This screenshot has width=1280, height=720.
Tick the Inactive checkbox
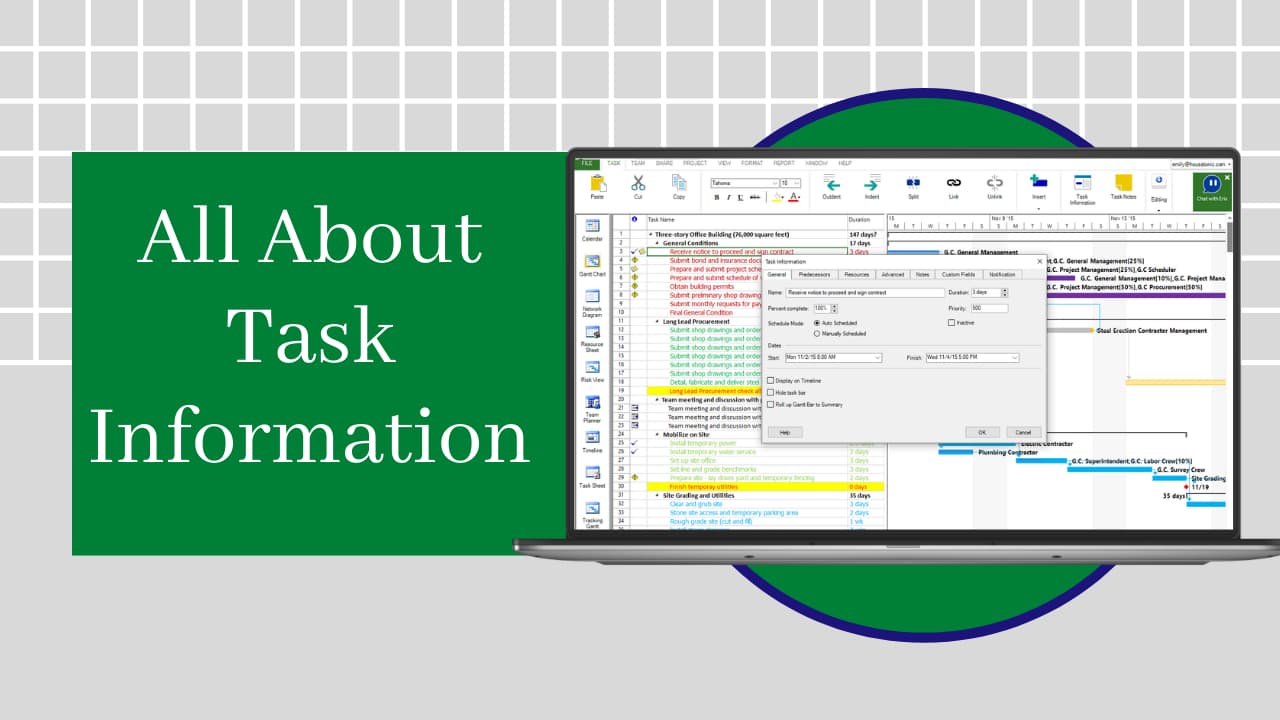click(x=951, y=323)
